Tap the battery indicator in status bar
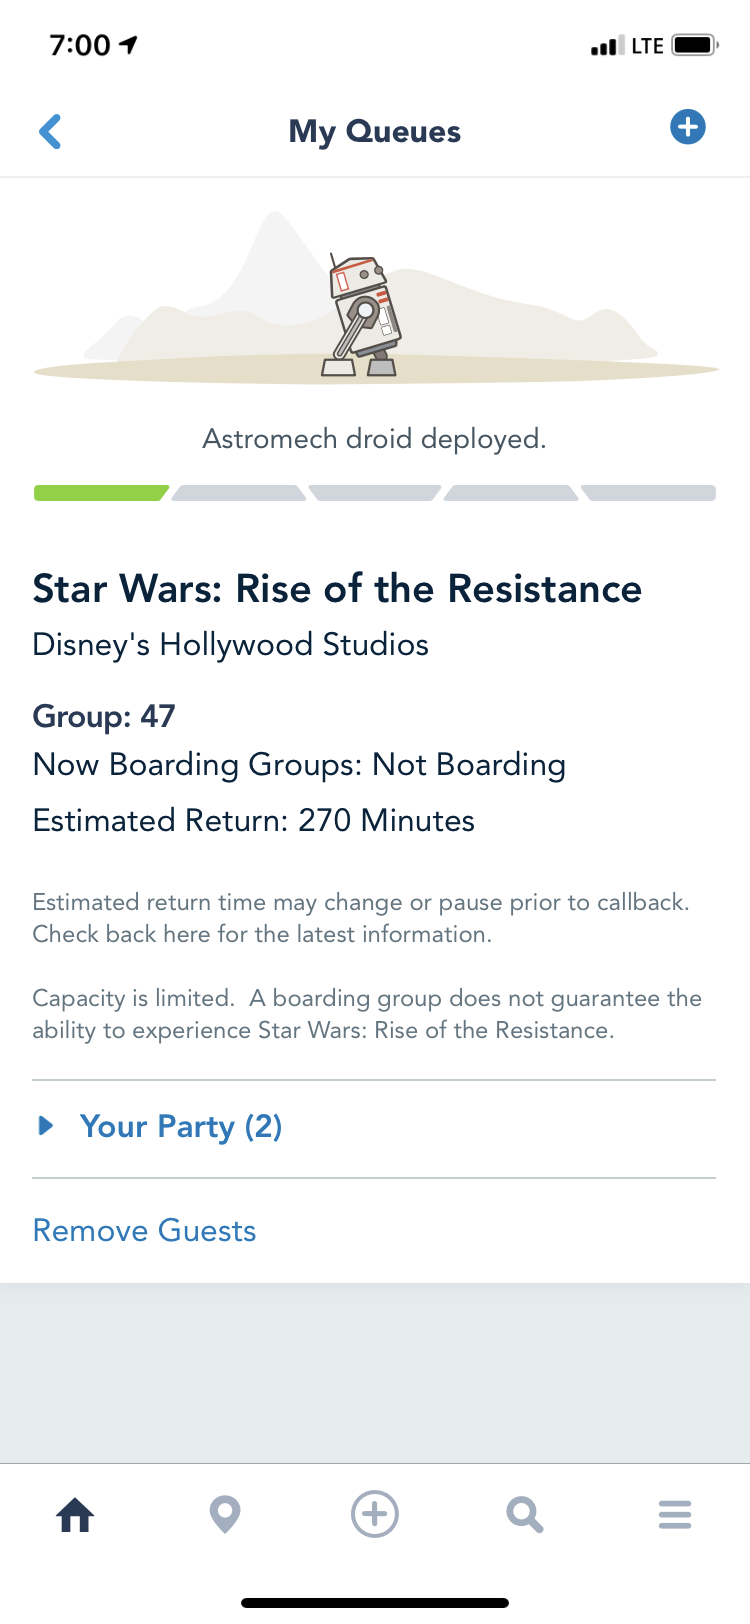 point(694,45)
